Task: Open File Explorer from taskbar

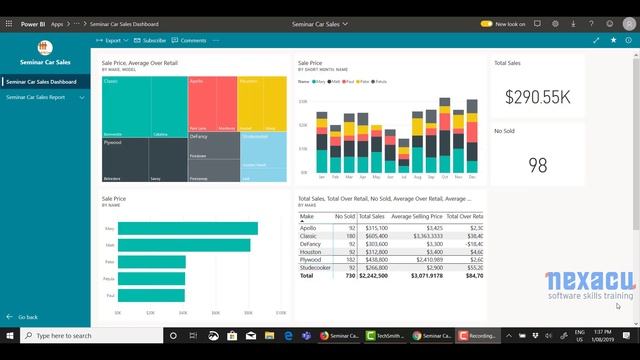Action: tap(269, 336)
